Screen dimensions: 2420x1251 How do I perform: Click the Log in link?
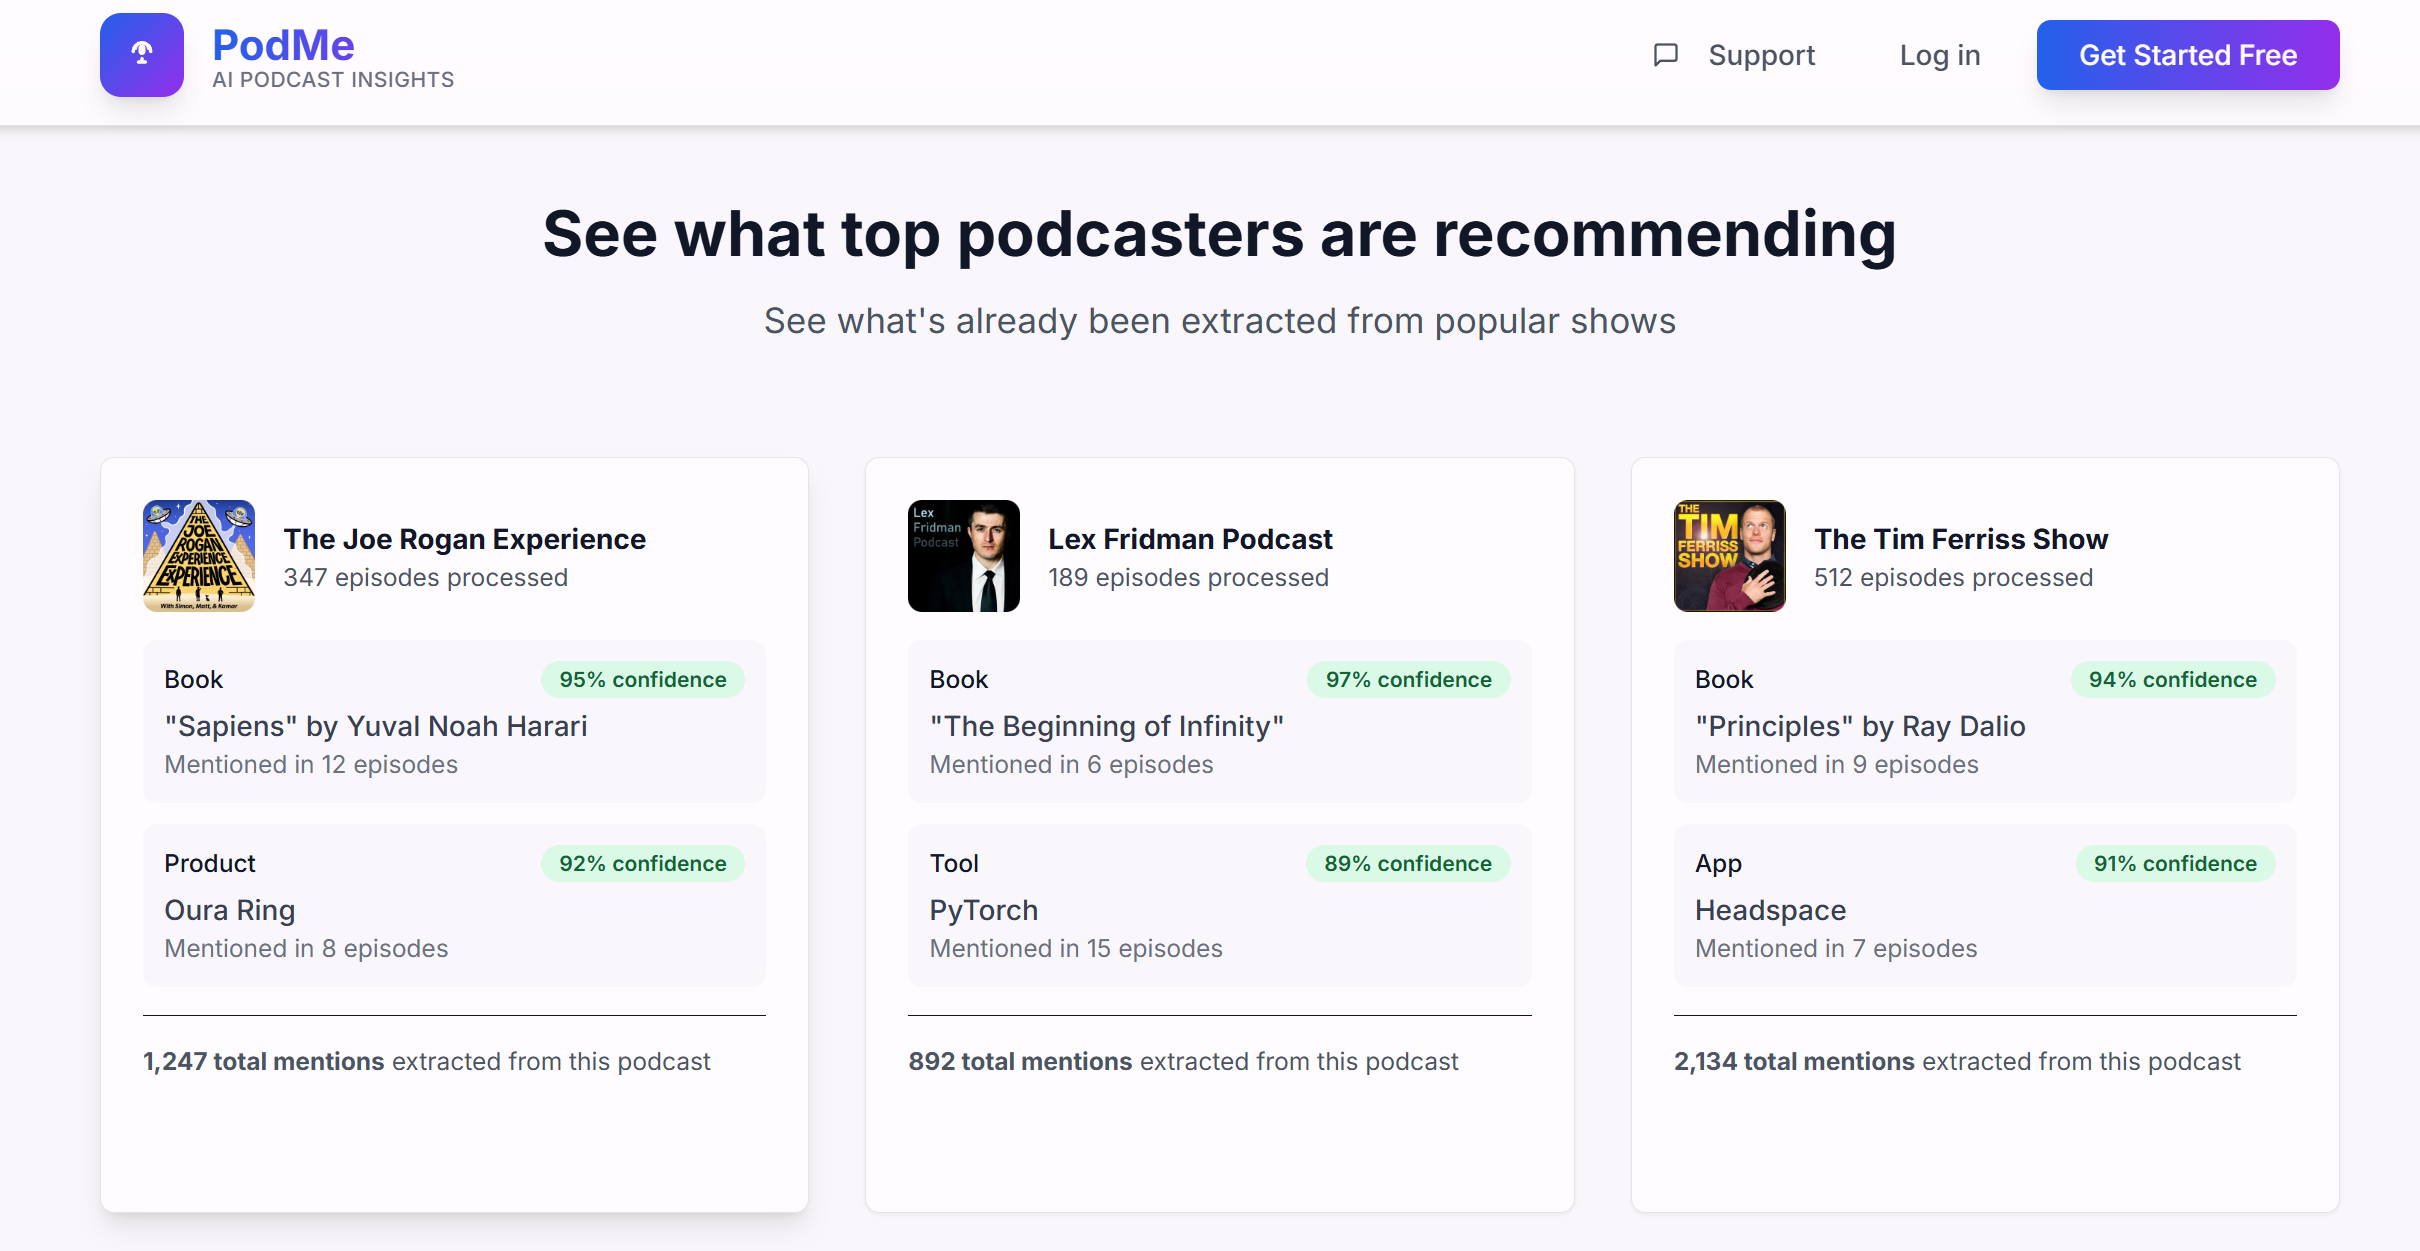point(1939,55)
